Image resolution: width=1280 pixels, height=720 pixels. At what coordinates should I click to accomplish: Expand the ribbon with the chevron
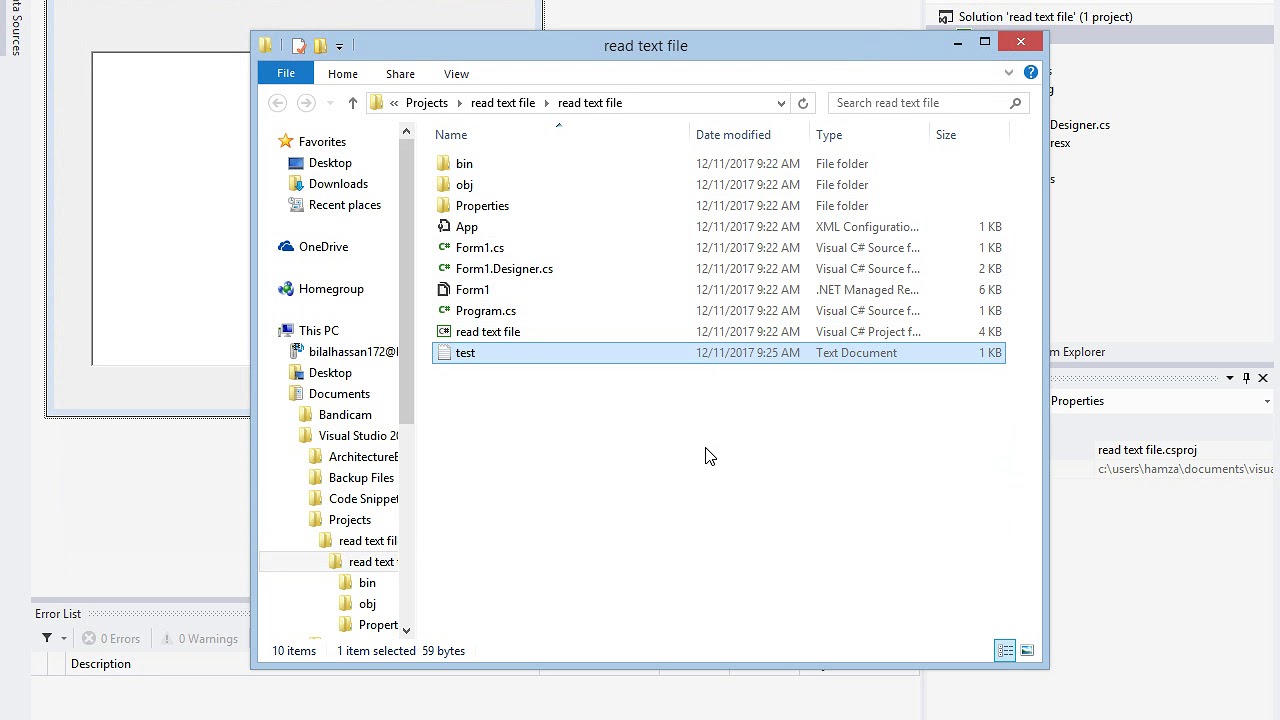pos(1009,72)
